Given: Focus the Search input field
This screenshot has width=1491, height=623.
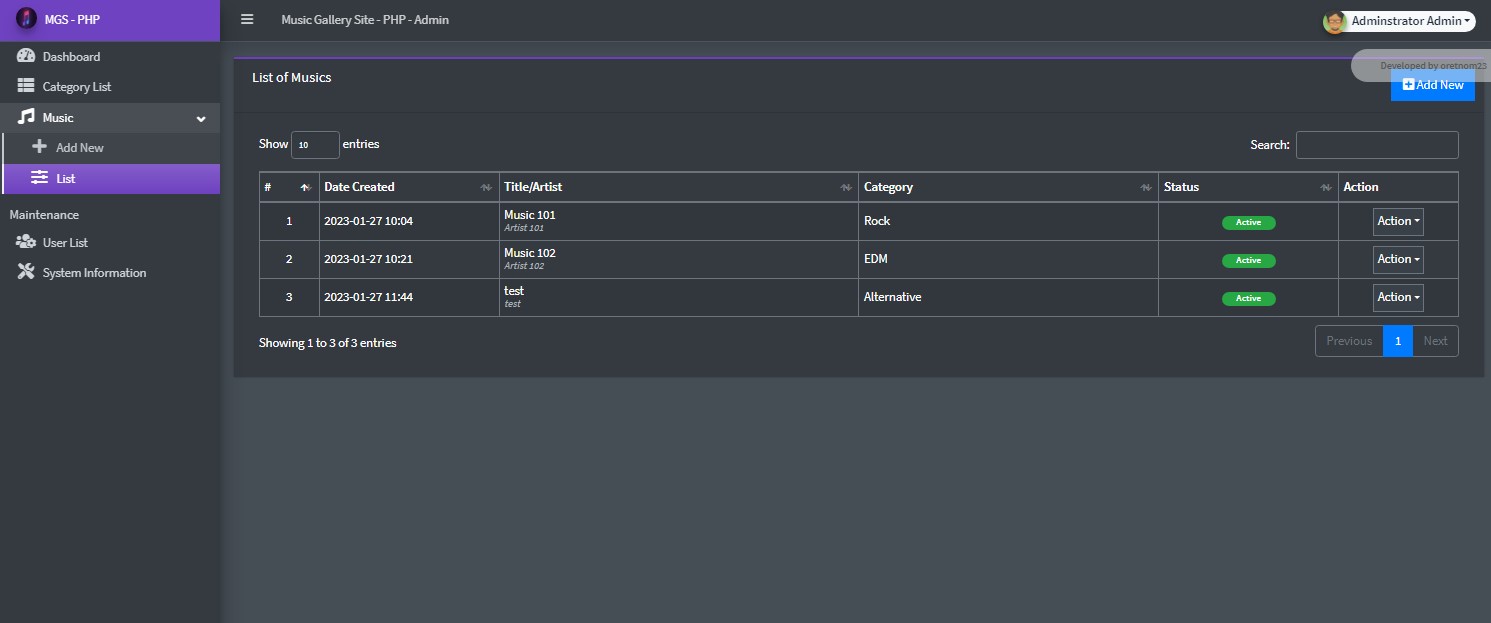Looking at the screenshot, I should pyautogui.click(x=1377, y=145).
